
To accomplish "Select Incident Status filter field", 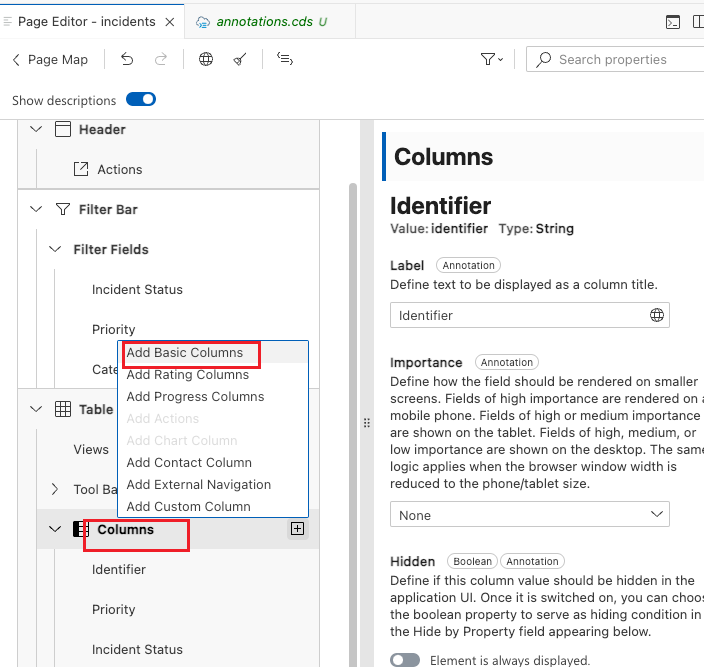I will tap(137, 289).
